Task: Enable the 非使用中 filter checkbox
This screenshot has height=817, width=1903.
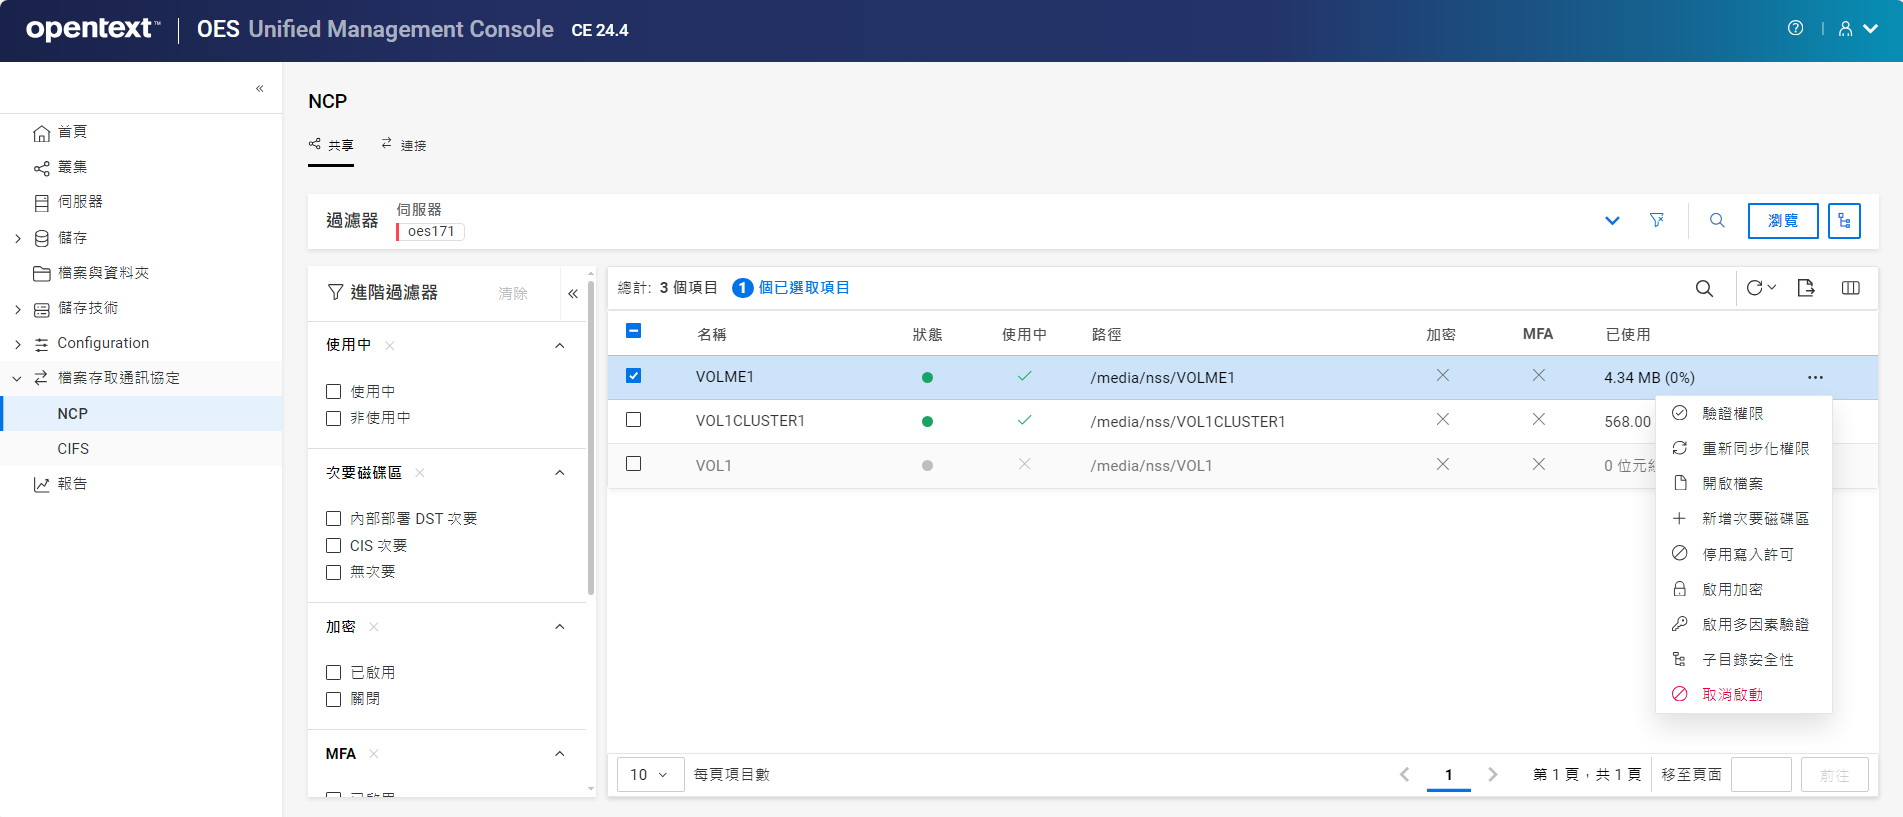Action: pyautogui.click(x=334, y=418)
